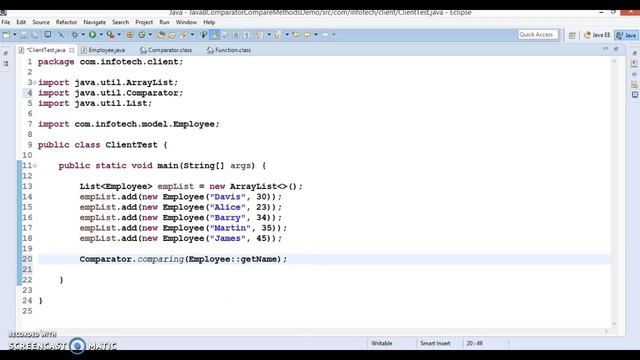Click the New file toolbar icon
The image size is (640, 360).
(6, 35)
